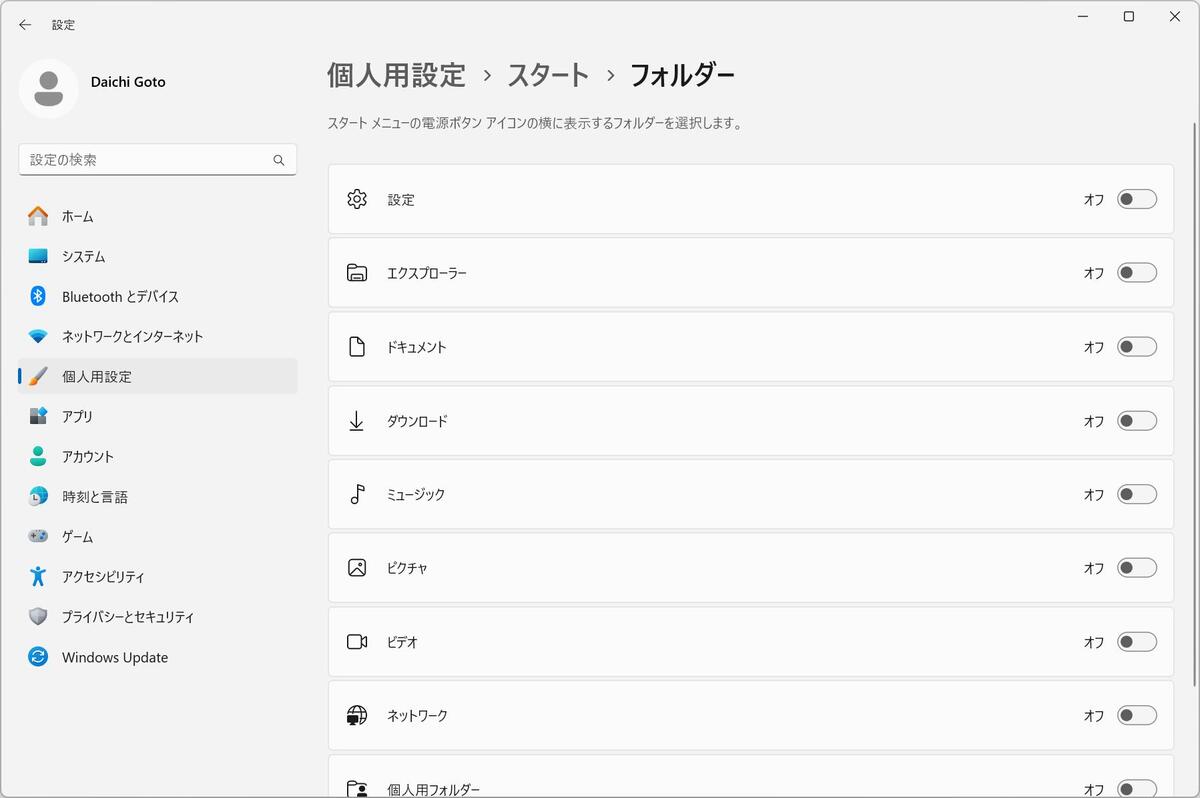Image resolution: width=1200 pixels, height=798 pixels.
Task: Go back to 個人用設定 via the breadcrumb
Action: click(x=397, y=75)
